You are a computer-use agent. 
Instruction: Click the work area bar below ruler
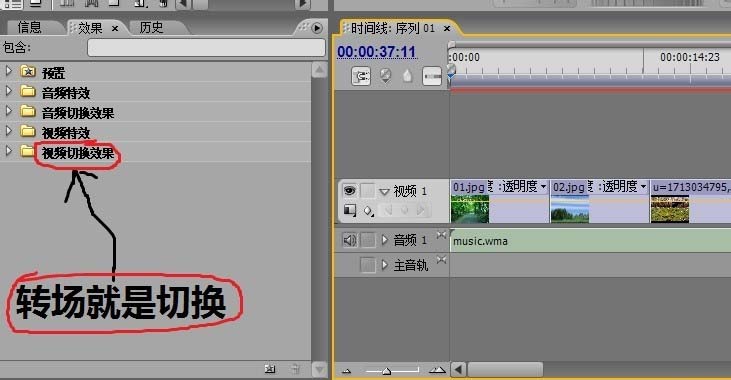[x=590, y=81]
